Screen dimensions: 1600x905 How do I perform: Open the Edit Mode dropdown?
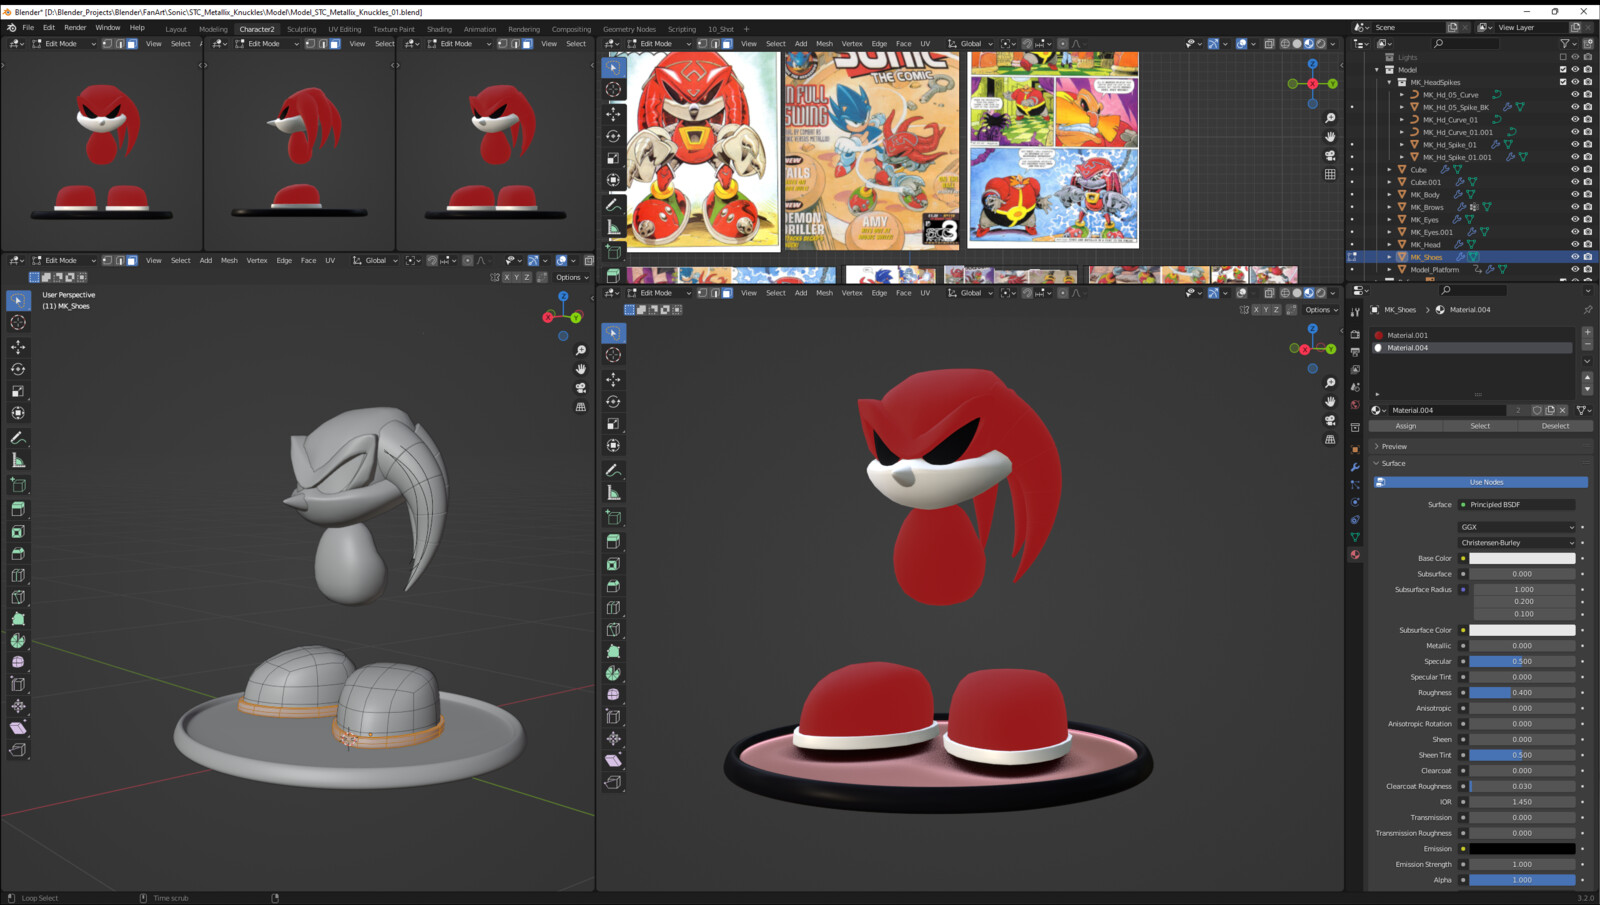(x=656, y=292)
